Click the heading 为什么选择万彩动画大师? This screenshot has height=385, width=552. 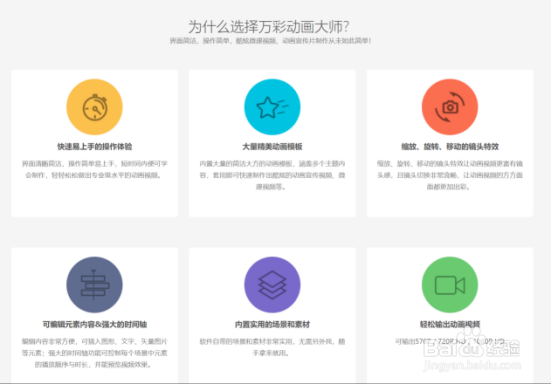pos(269,27)
